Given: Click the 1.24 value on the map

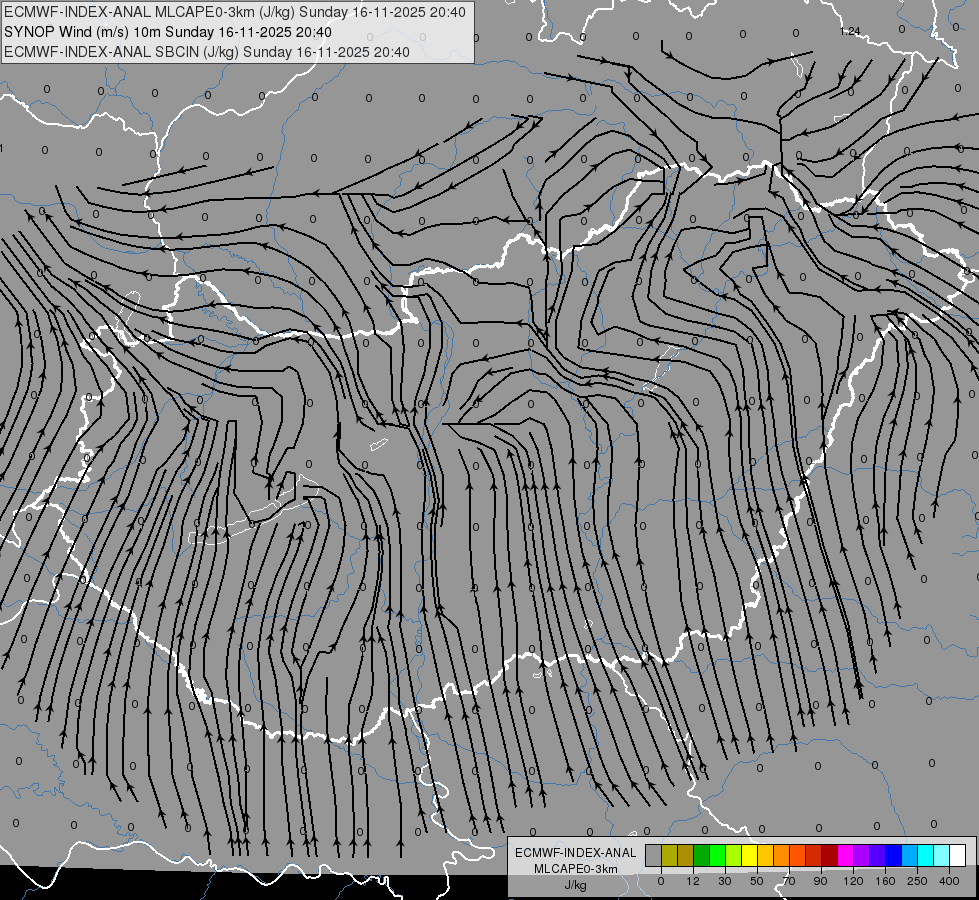Looking at the screenshot, I should [x=850, y=31].
